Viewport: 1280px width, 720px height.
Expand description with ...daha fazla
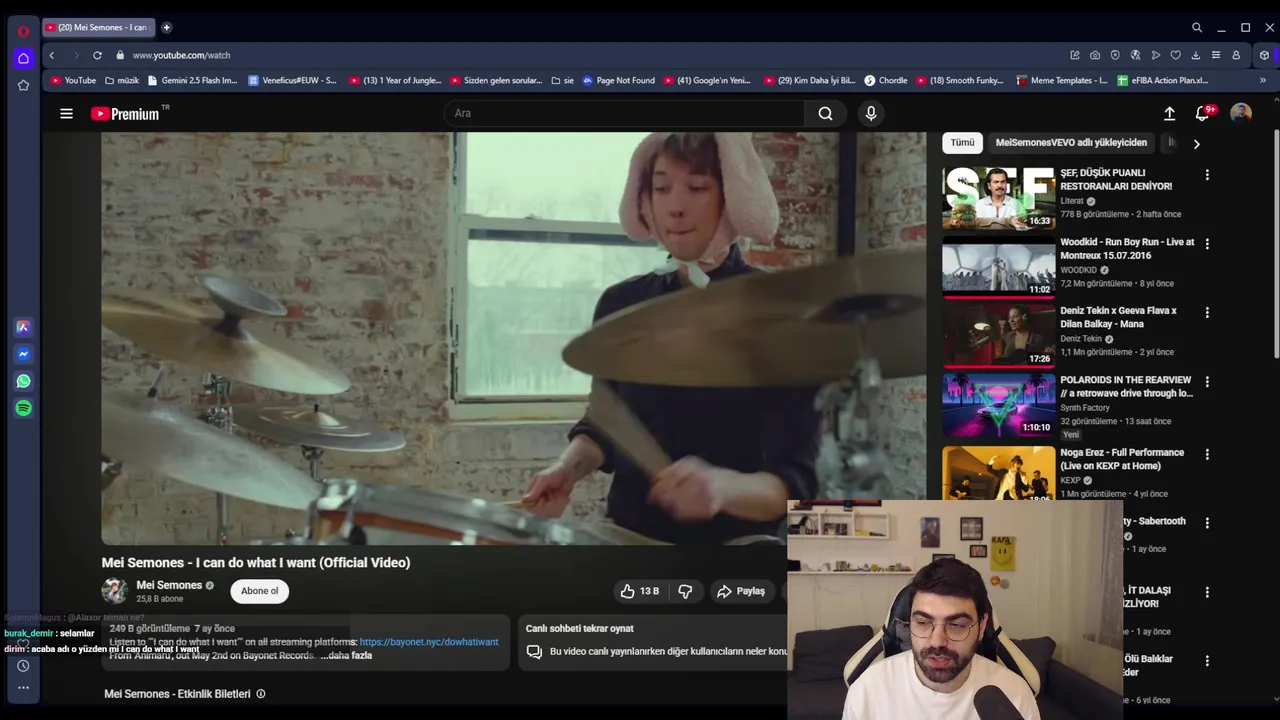[x=346, y=655]
